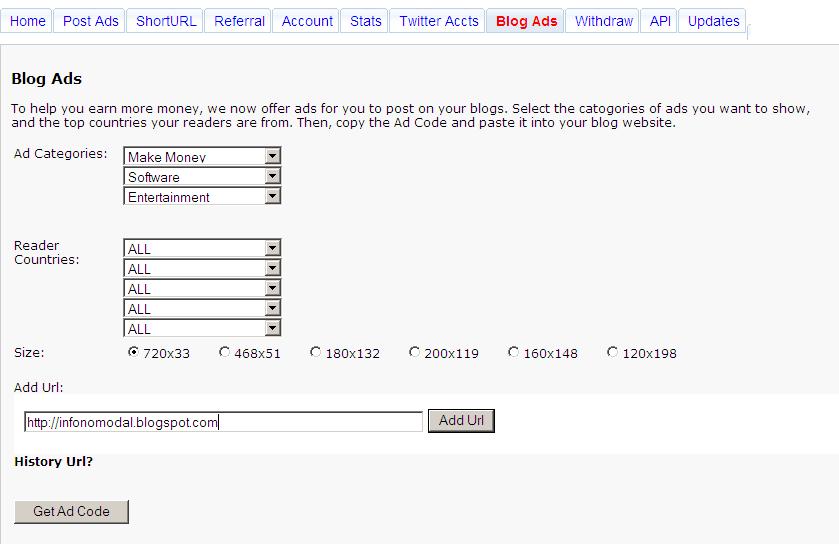Click into the Add Url text field
Screen dimensions: 839x544
tap(223, 422)
